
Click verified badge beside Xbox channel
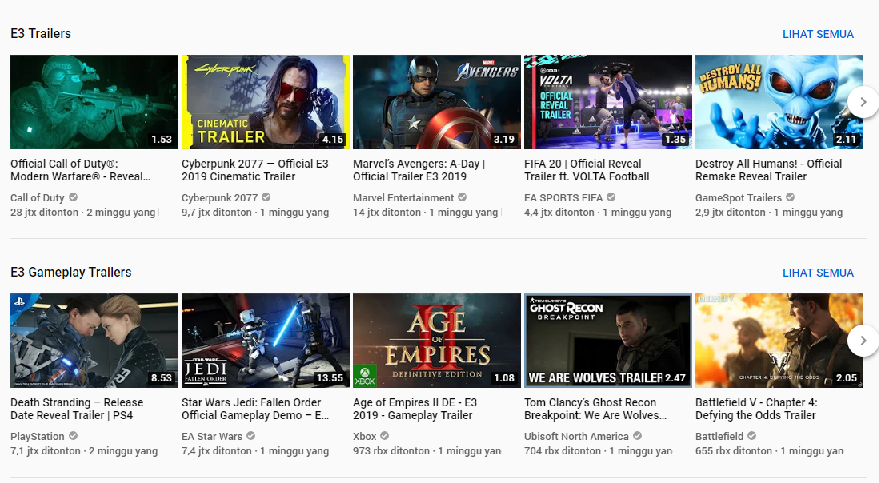click(x=385, y=436)
